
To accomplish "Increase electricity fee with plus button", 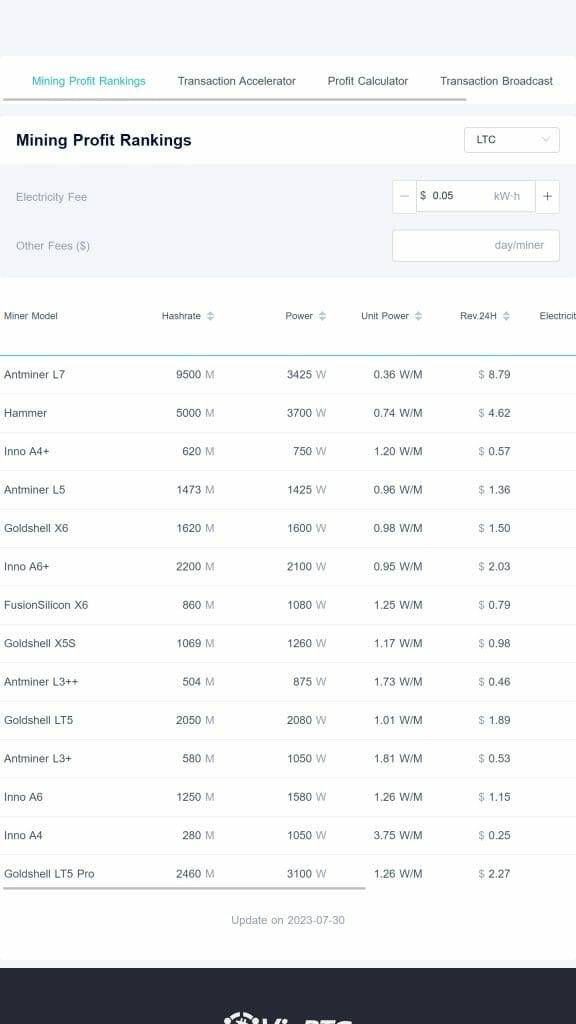I will click(547, 196).
